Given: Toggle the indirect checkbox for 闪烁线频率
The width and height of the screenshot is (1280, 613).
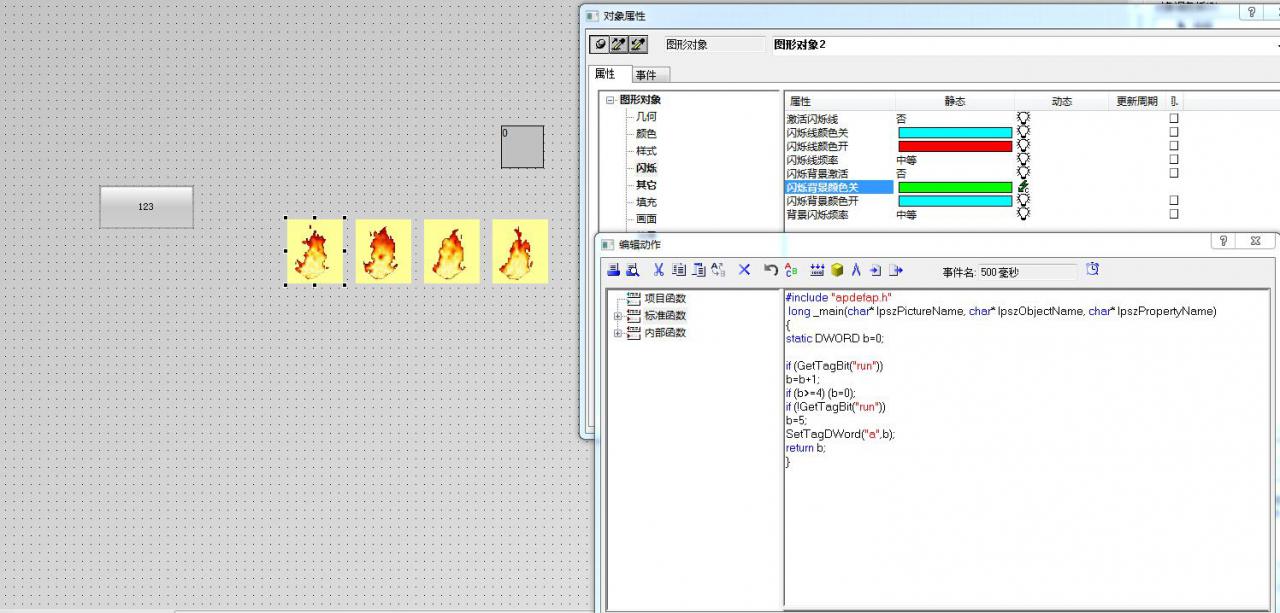Looking at the screenshot, I should pyautogui.click(x=1174, y=159).
